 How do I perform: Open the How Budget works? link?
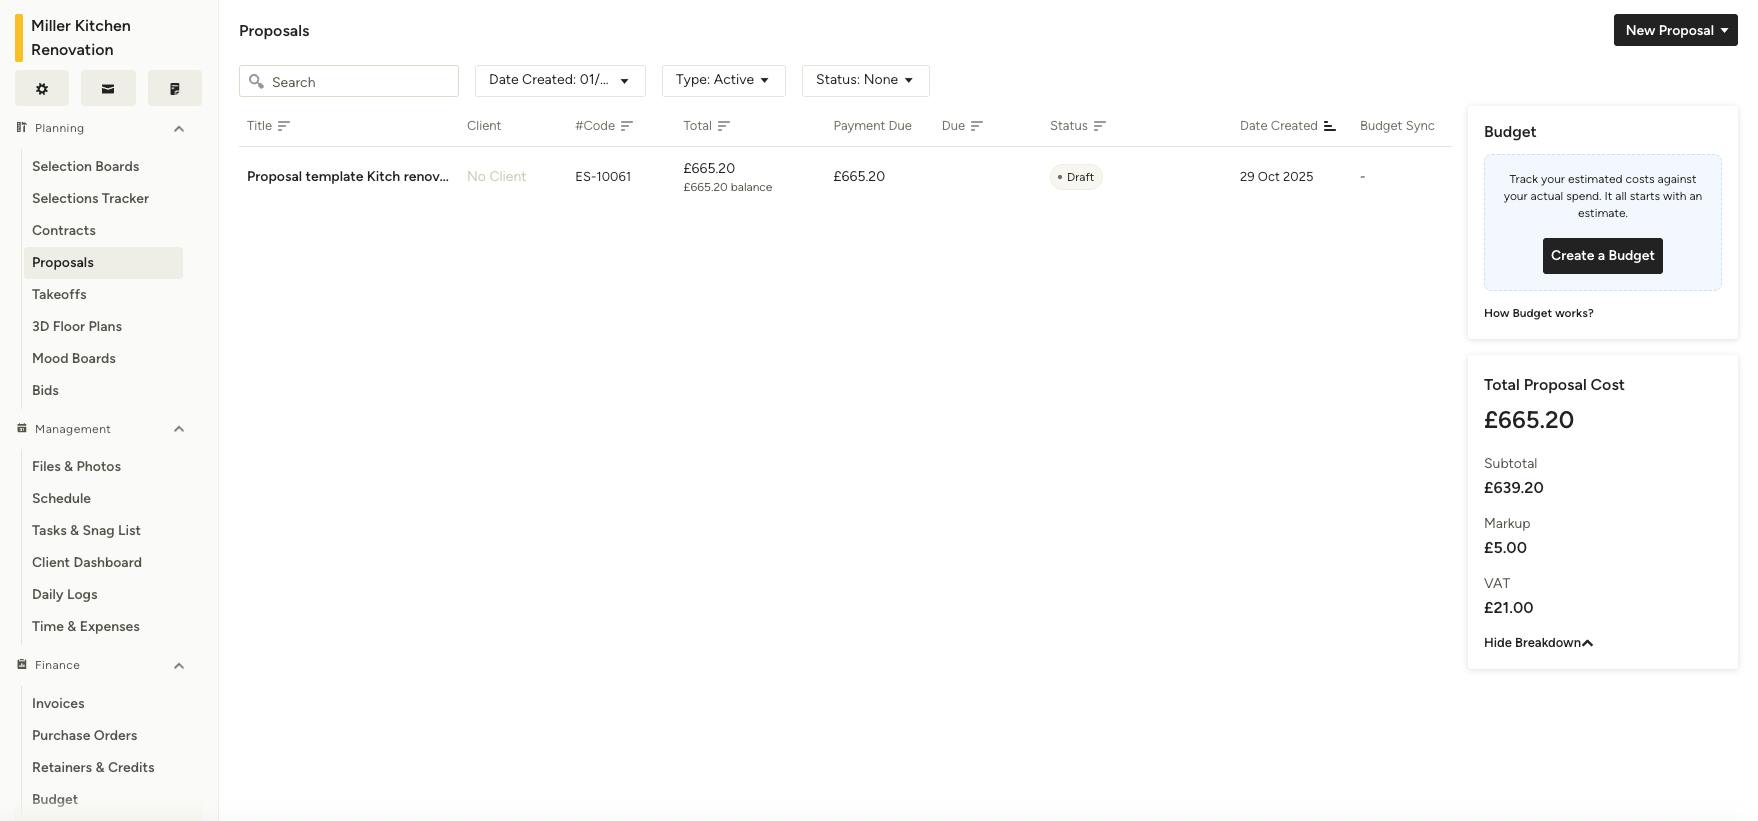(1539, 314)
